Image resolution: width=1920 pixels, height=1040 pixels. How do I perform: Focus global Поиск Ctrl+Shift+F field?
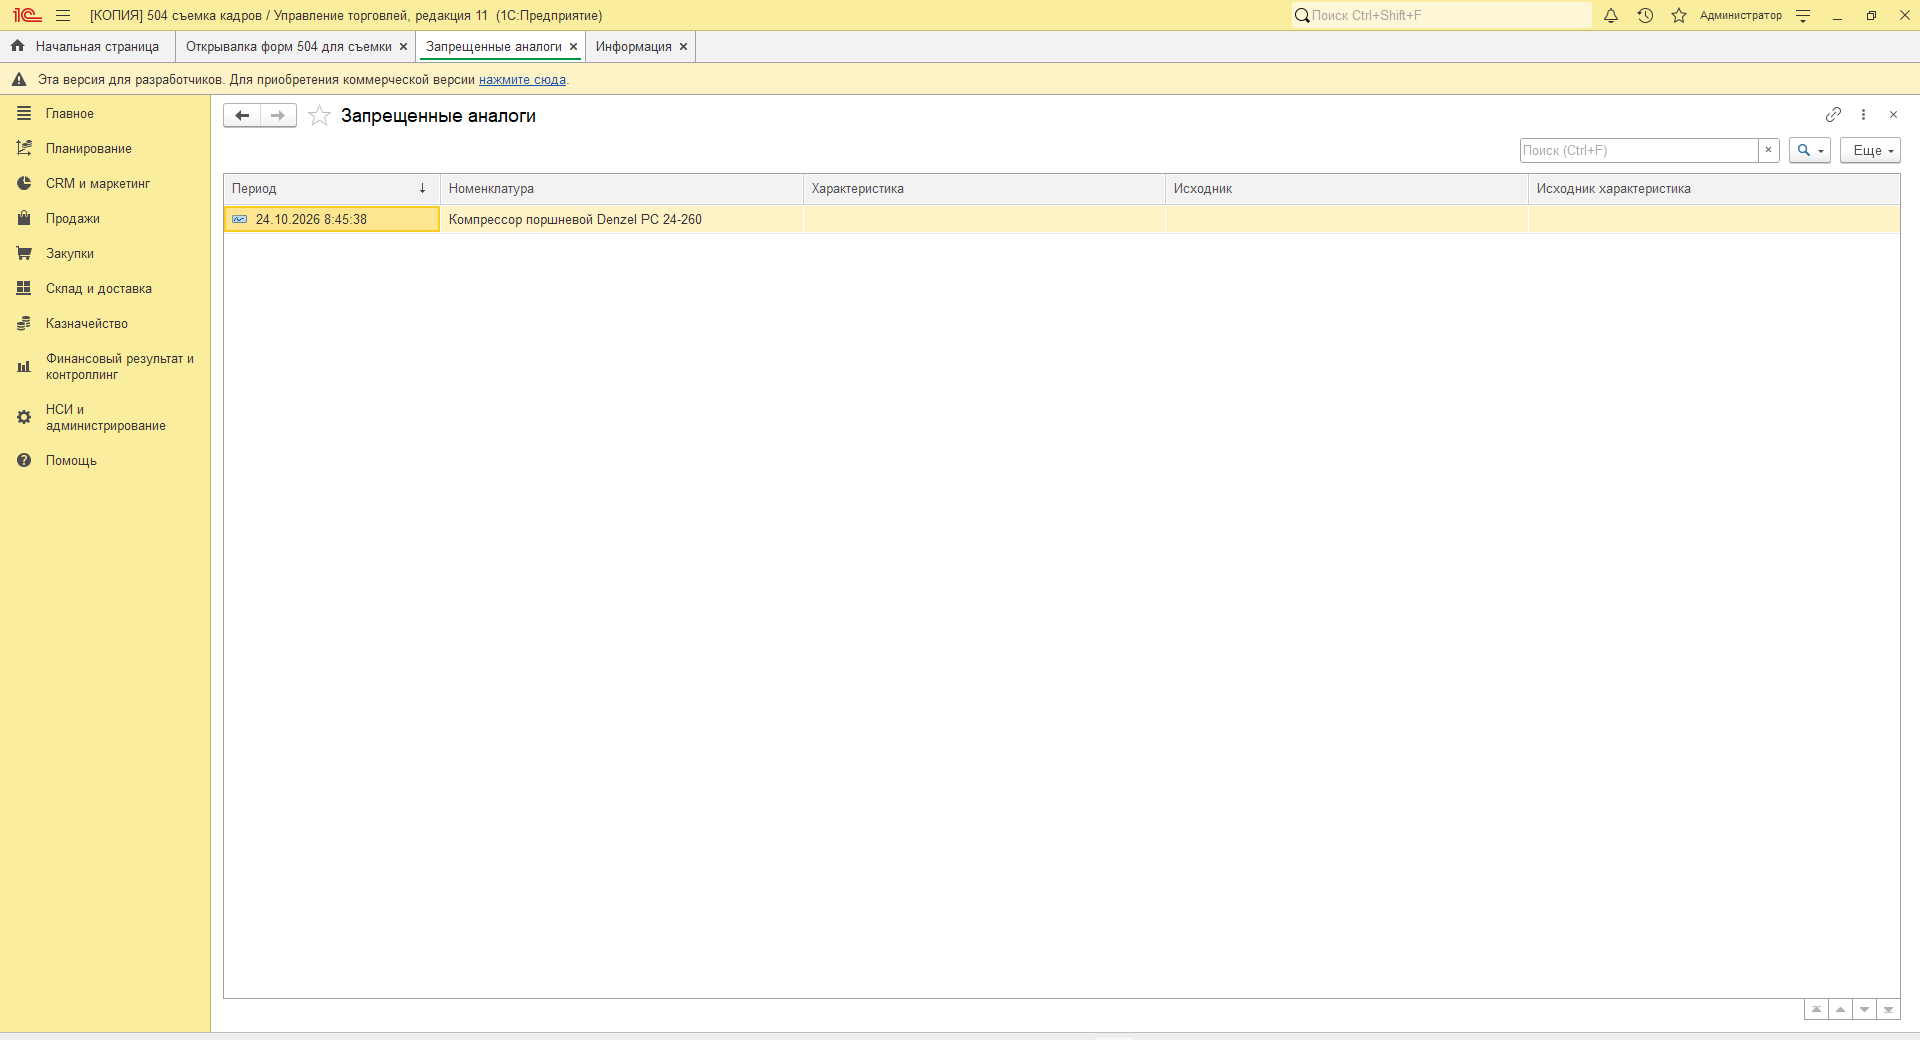point(1440,15)
